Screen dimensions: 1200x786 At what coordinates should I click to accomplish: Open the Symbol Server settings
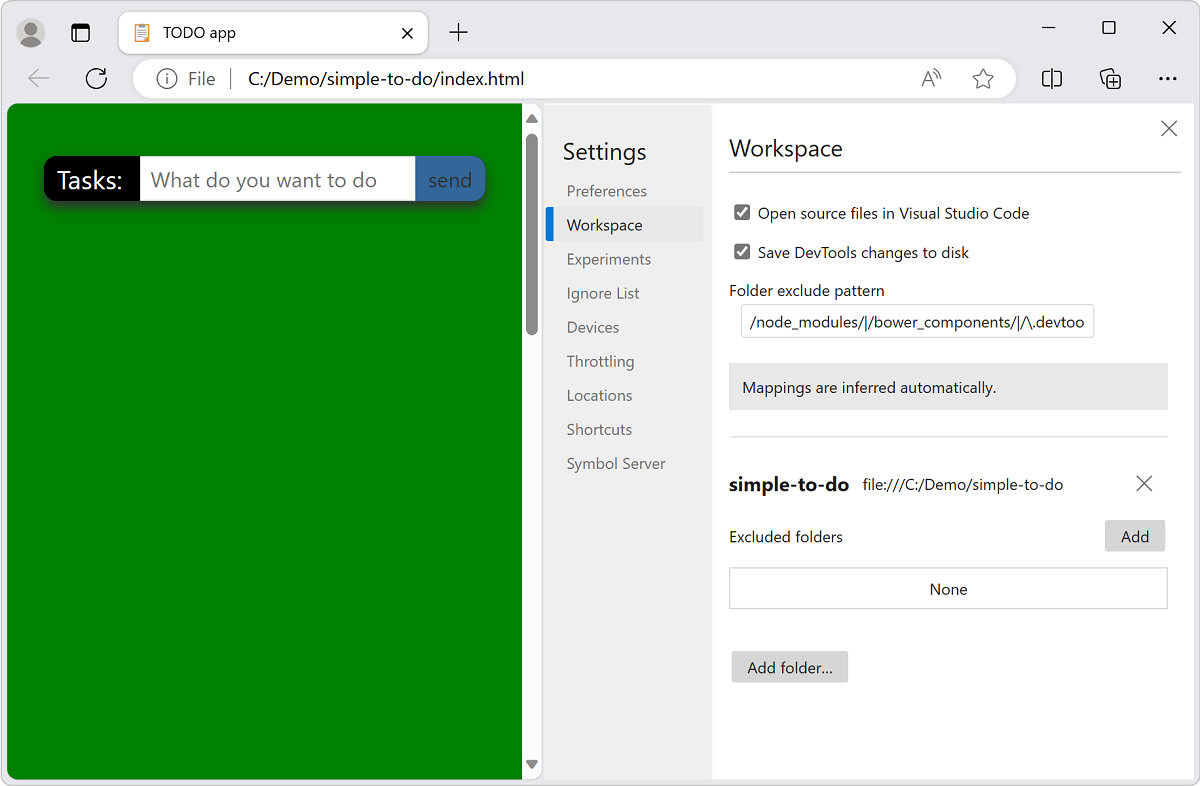click(615, 463)
